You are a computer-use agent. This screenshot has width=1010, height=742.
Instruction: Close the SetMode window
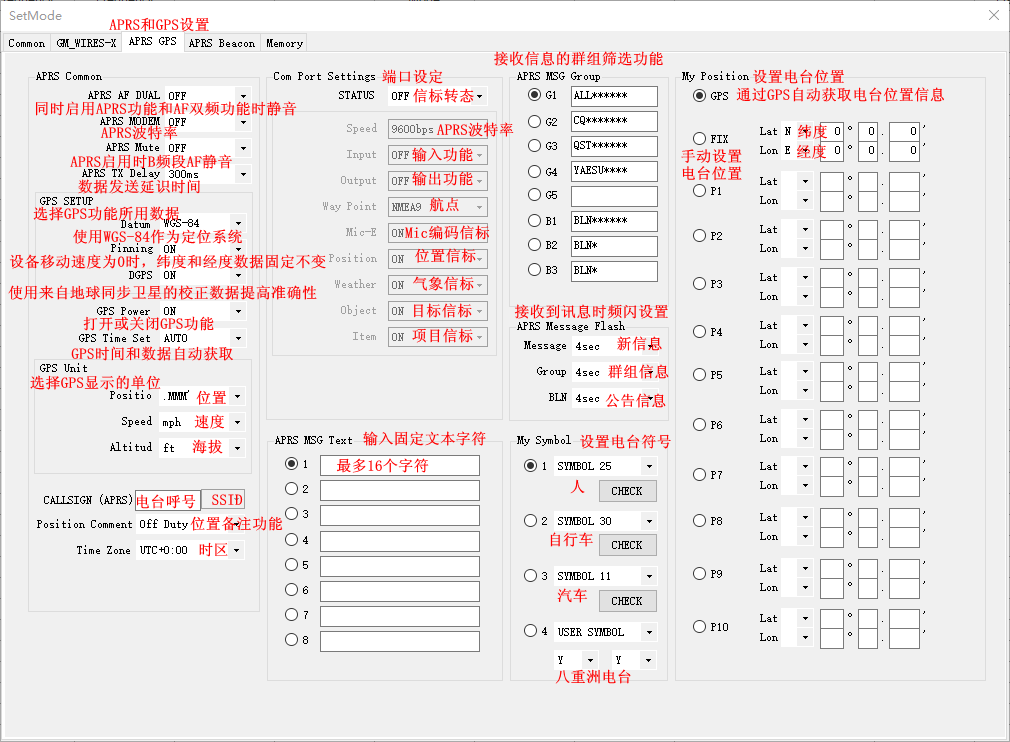(993, 15)
